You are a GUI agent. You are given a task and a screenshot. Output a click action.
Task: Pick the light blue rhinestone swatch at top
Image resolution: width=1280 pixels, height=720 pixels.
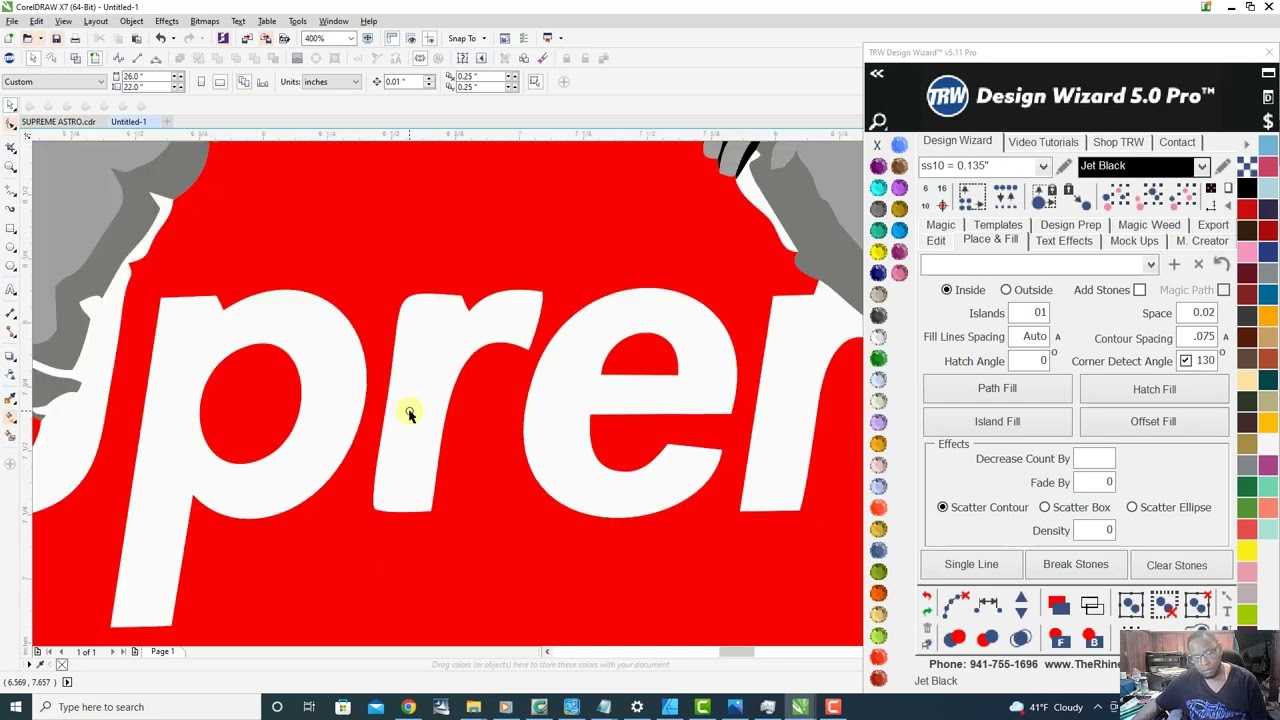coord(899,145)
